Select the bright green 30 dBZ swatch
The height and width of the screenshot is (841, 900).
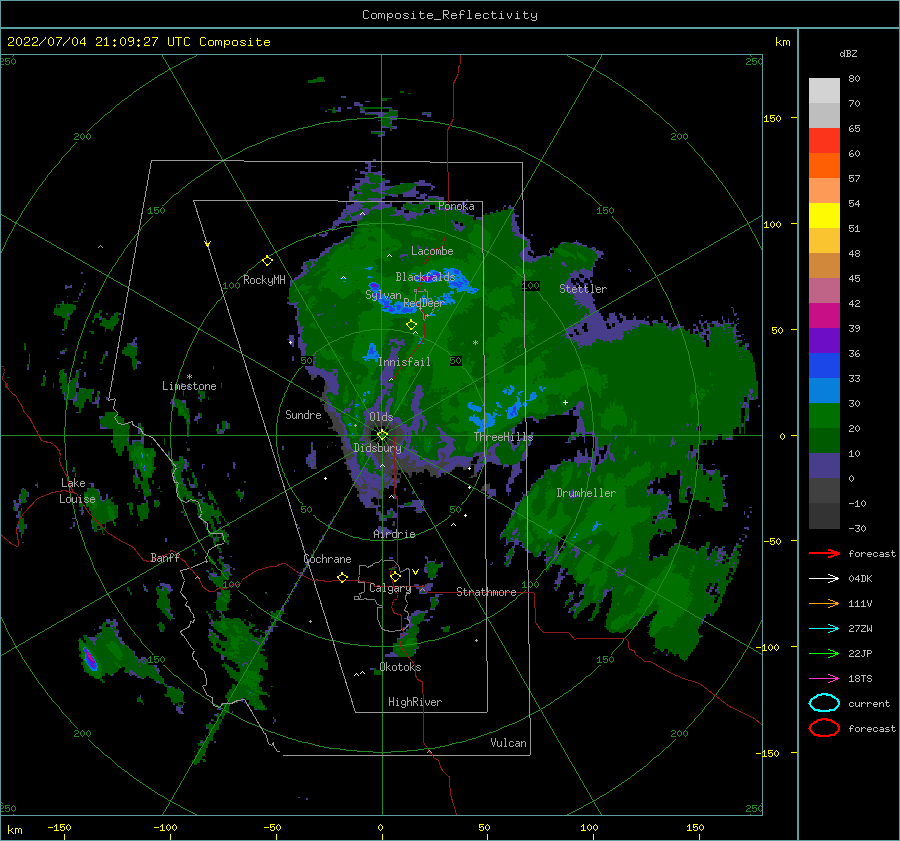(824, 416)
